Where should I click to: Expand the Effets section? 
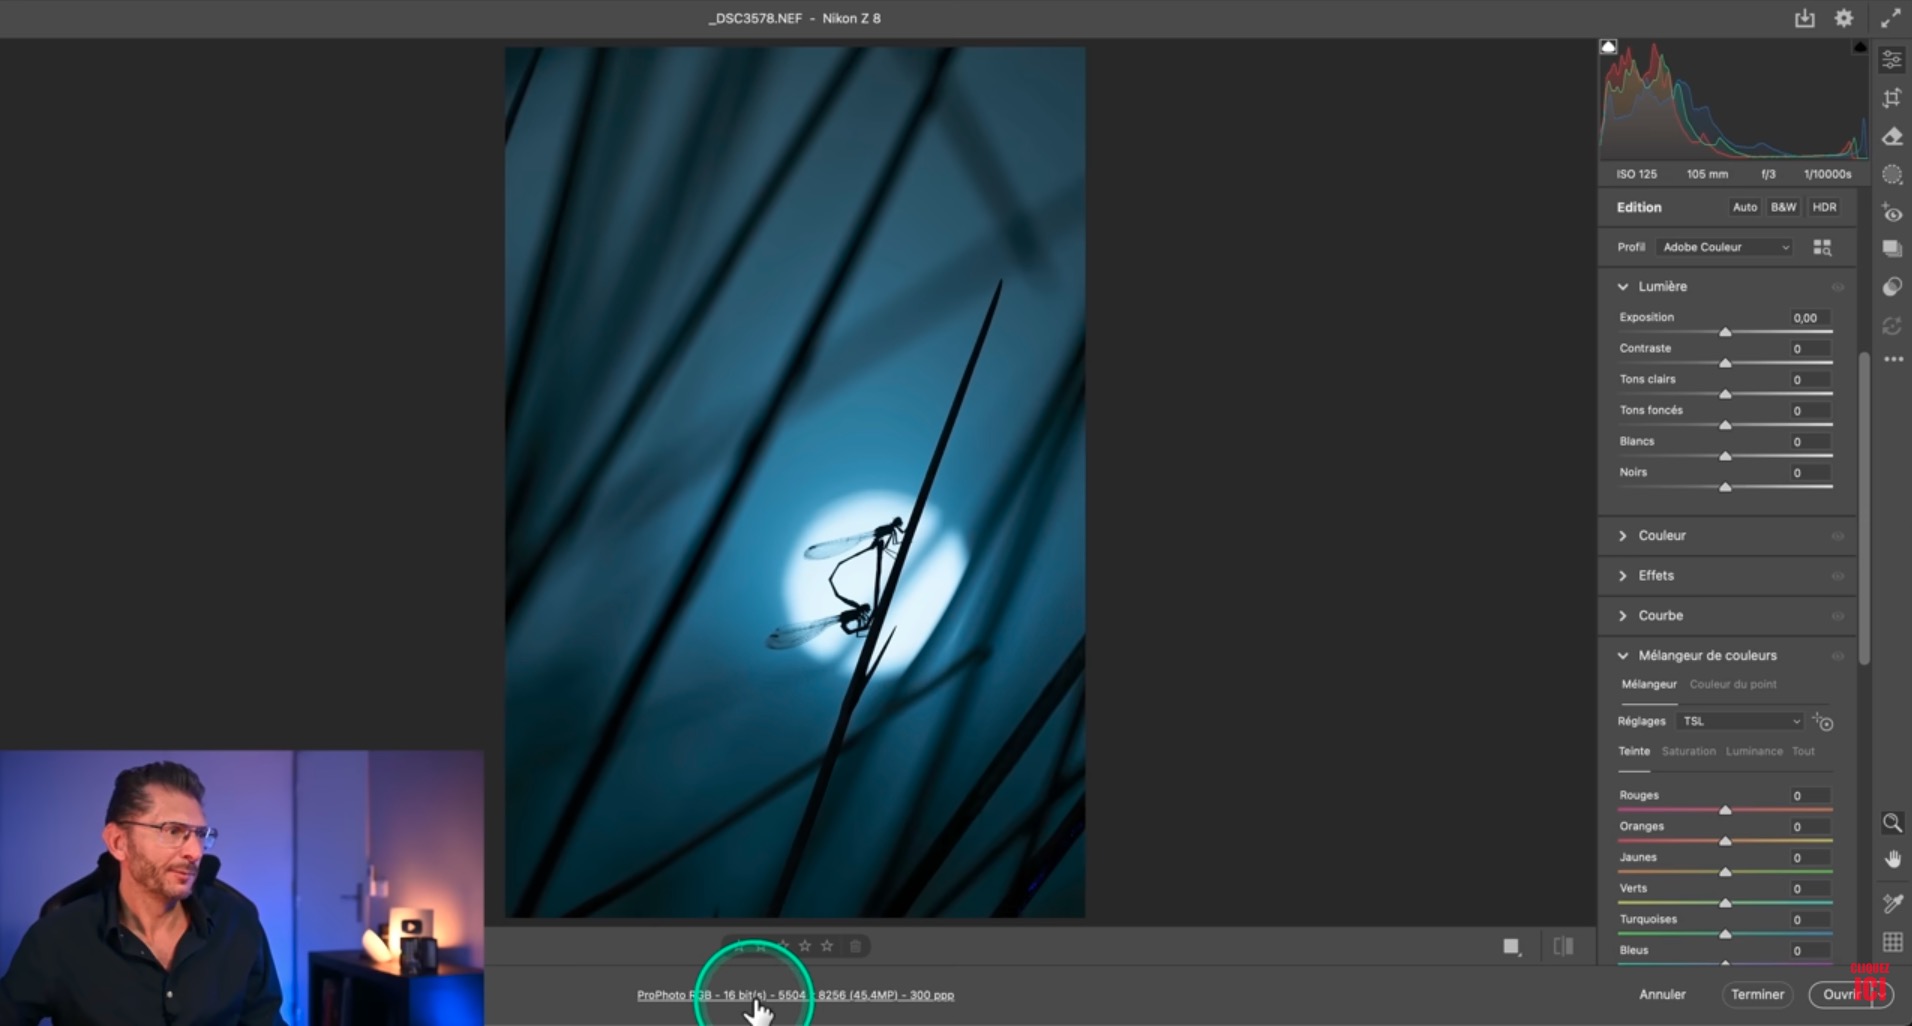tap(1656, 576)
